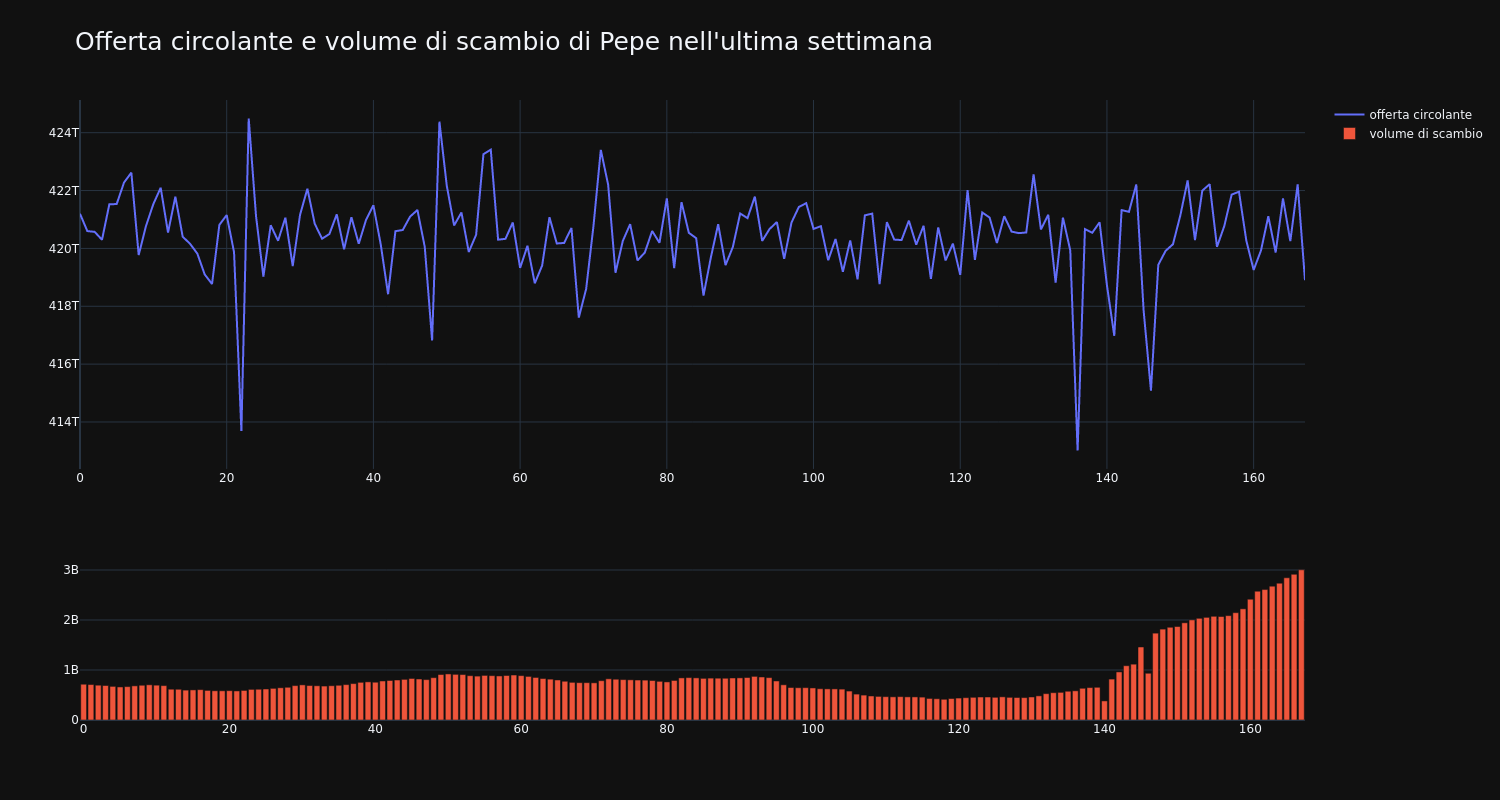Click the 100 tick label under the bar chart
Screen dimensions: 1500x800
[813, 730]
